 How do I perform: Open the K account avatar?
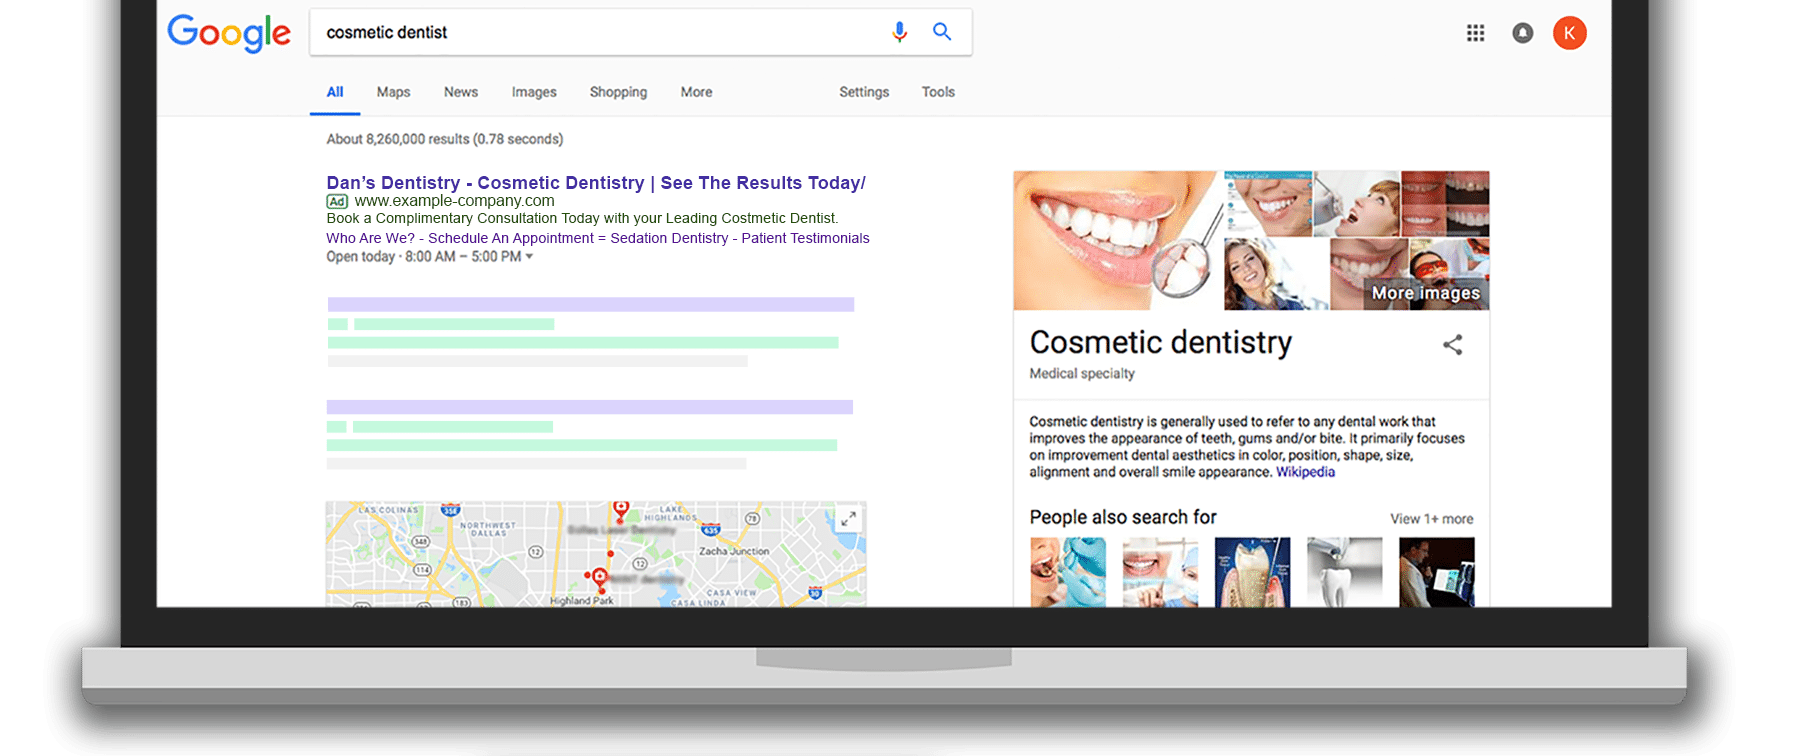click(x=1569, y=33)
